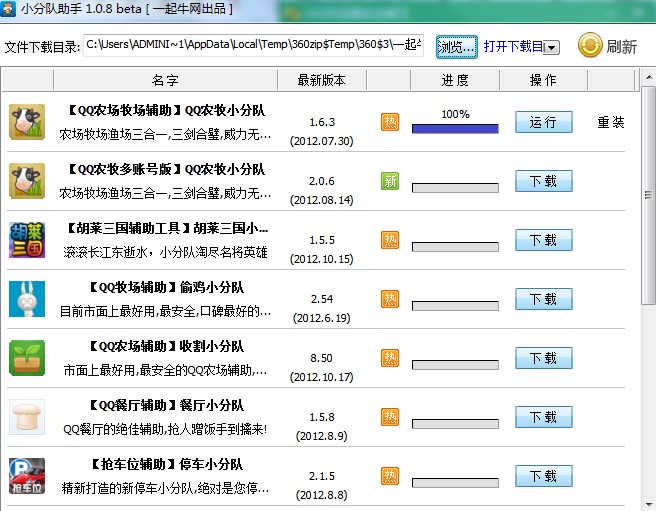Click the green new badge on QQ农牧多账号版
The width and height of the screenshot is (656, 511).
tap(390, 181)
